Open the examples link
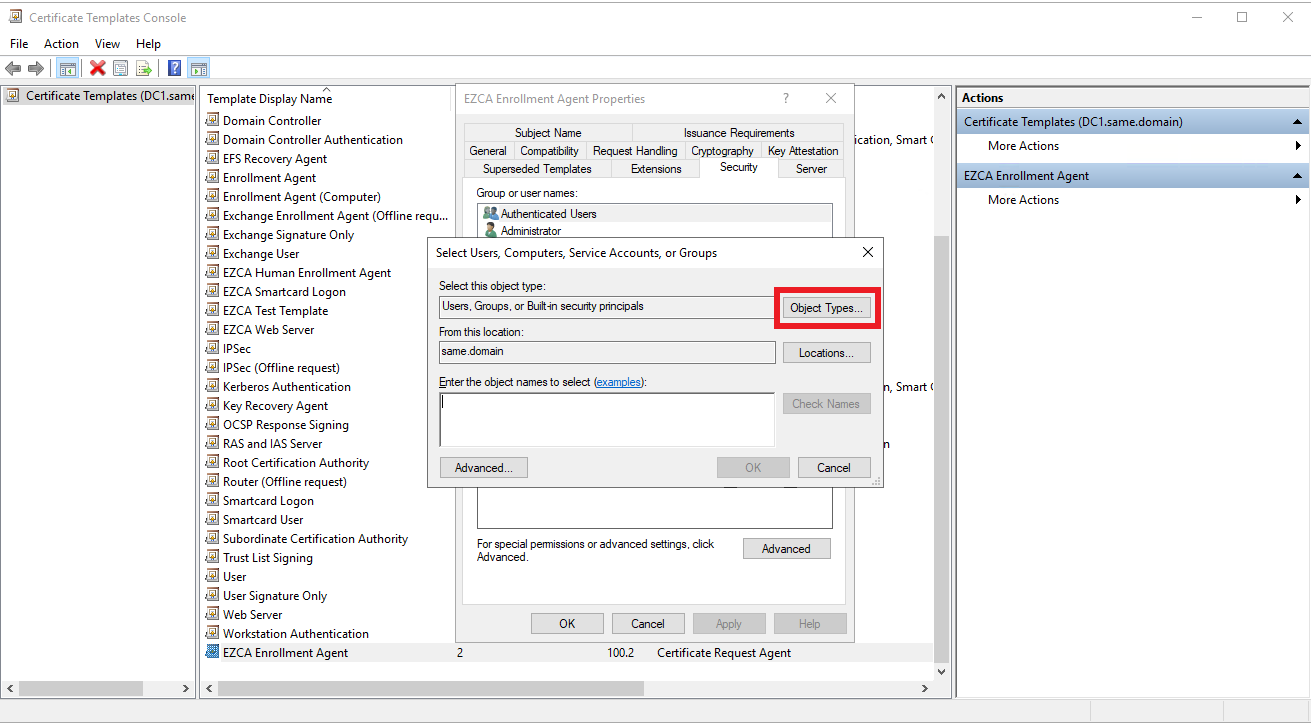 619,382
